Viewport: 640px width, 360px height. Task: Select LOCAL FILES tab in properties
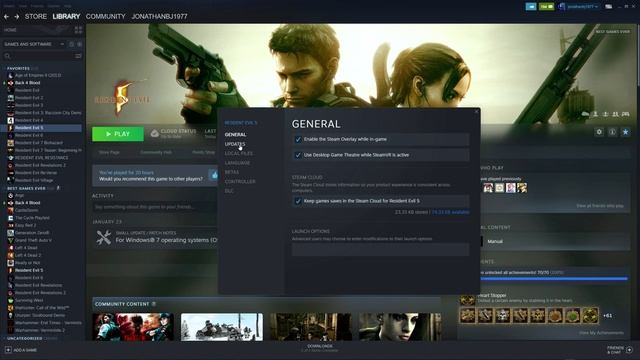click(x=239, y=153)
